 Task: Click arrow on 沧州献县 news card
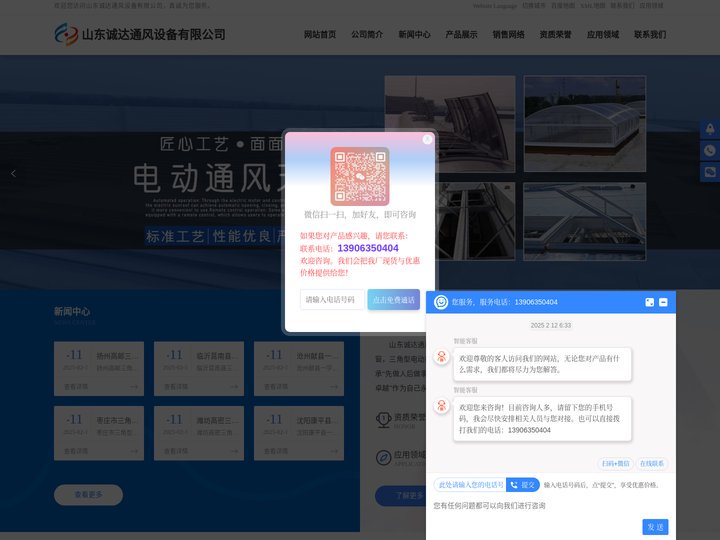tap(334, 387)
